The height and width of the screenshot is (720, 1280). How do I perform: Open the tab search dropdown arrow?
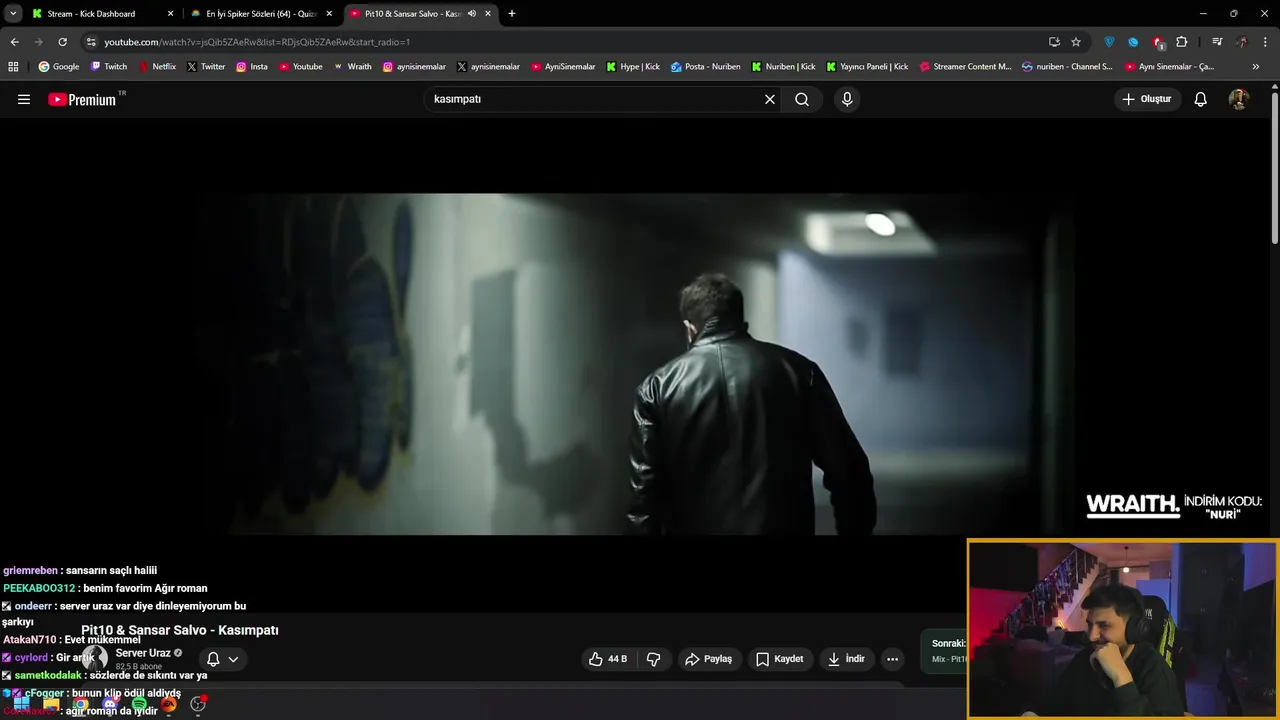pyautogui.click(x=13, y=14)
